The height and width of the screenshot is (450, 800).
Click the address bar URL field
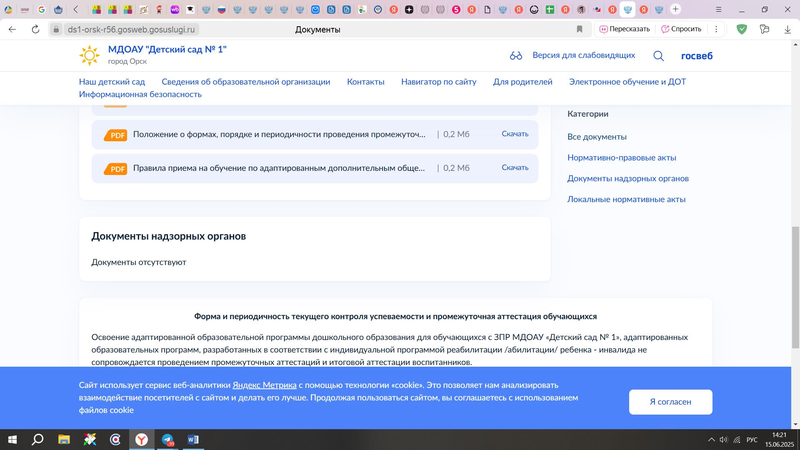click(131, 30)
